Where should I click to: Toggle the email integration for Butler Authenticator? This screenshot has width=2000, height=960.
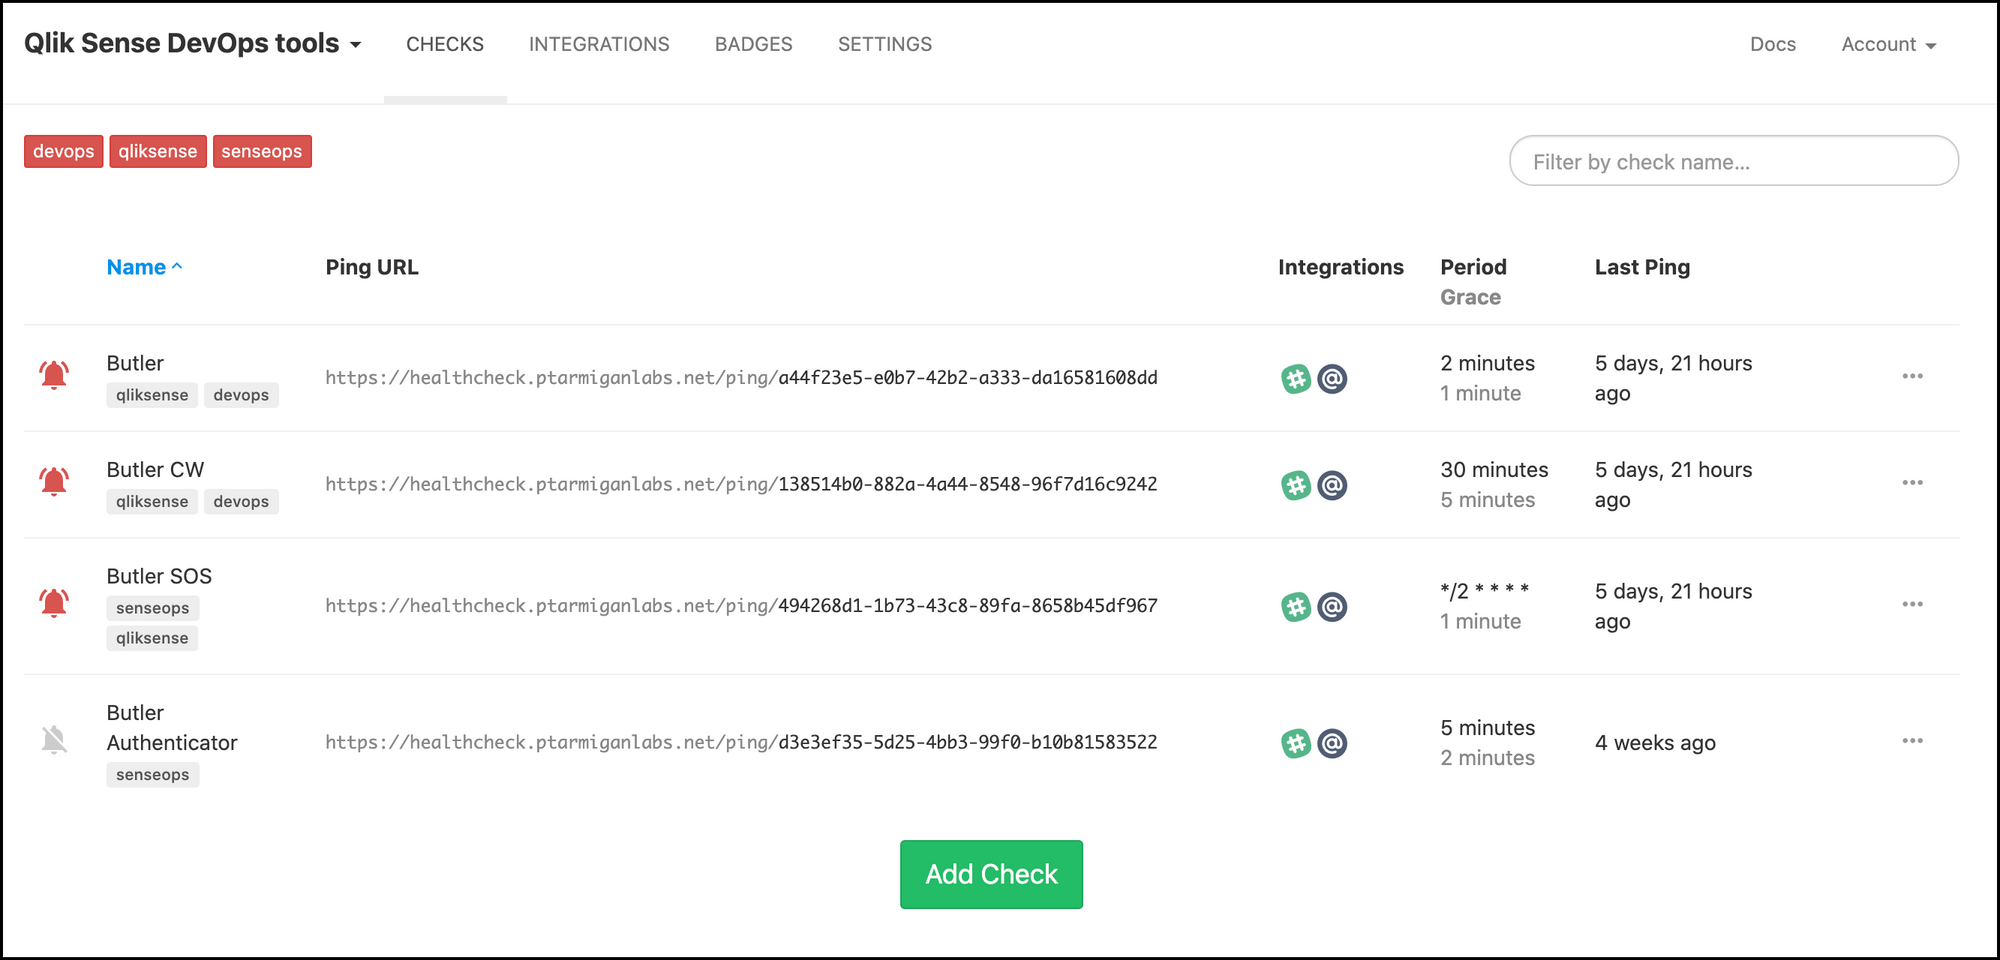[1332, 744]
